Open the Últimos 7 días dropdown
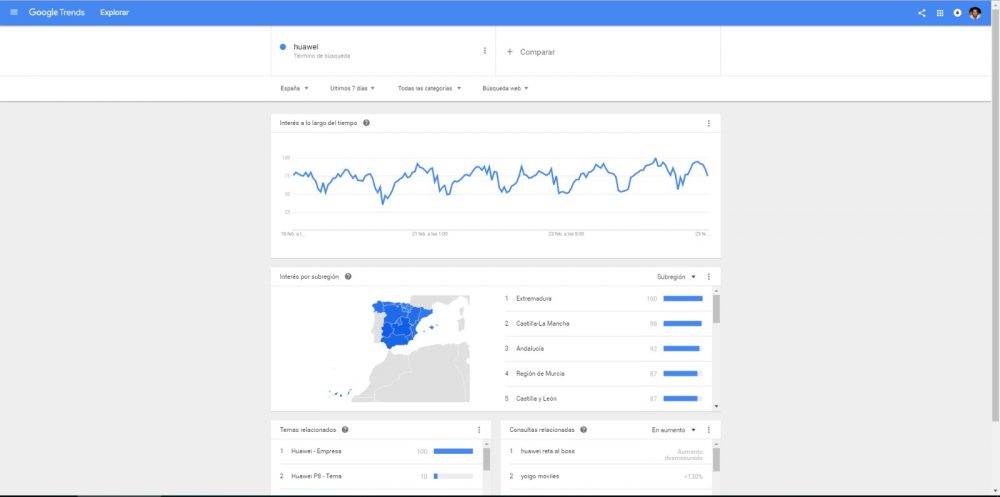 click(353, 89)
